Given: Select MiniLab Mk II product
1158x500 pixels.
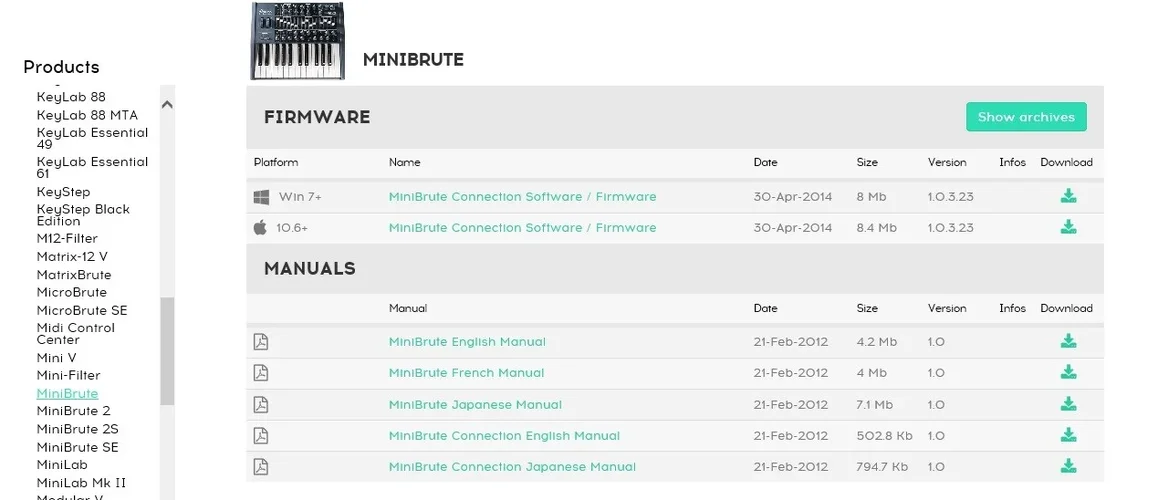Looking at the screenshot, I should point(81,483).
